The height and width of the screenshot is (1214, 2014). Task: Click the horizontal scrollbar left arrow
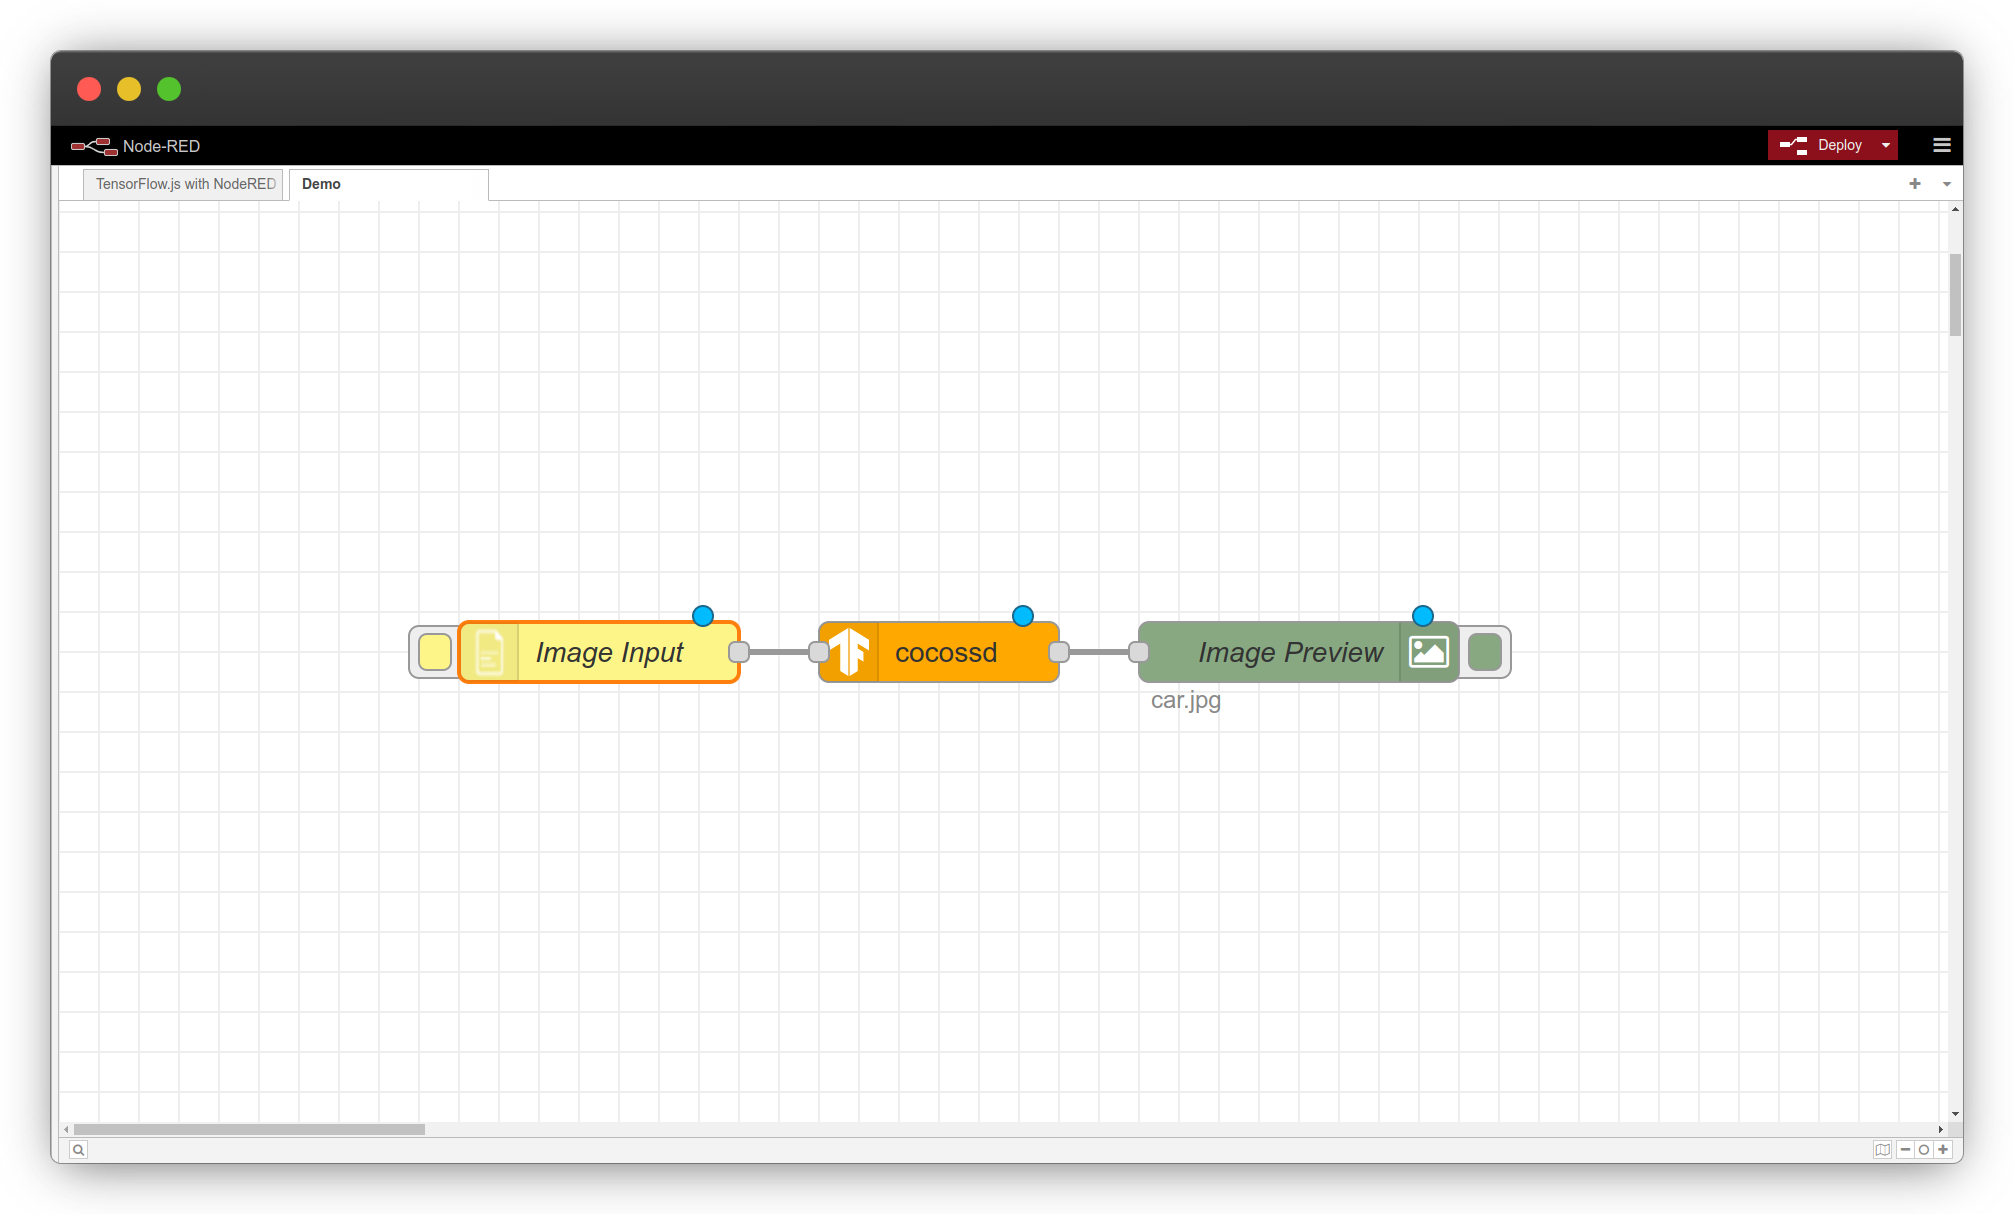click(66, 1129)
